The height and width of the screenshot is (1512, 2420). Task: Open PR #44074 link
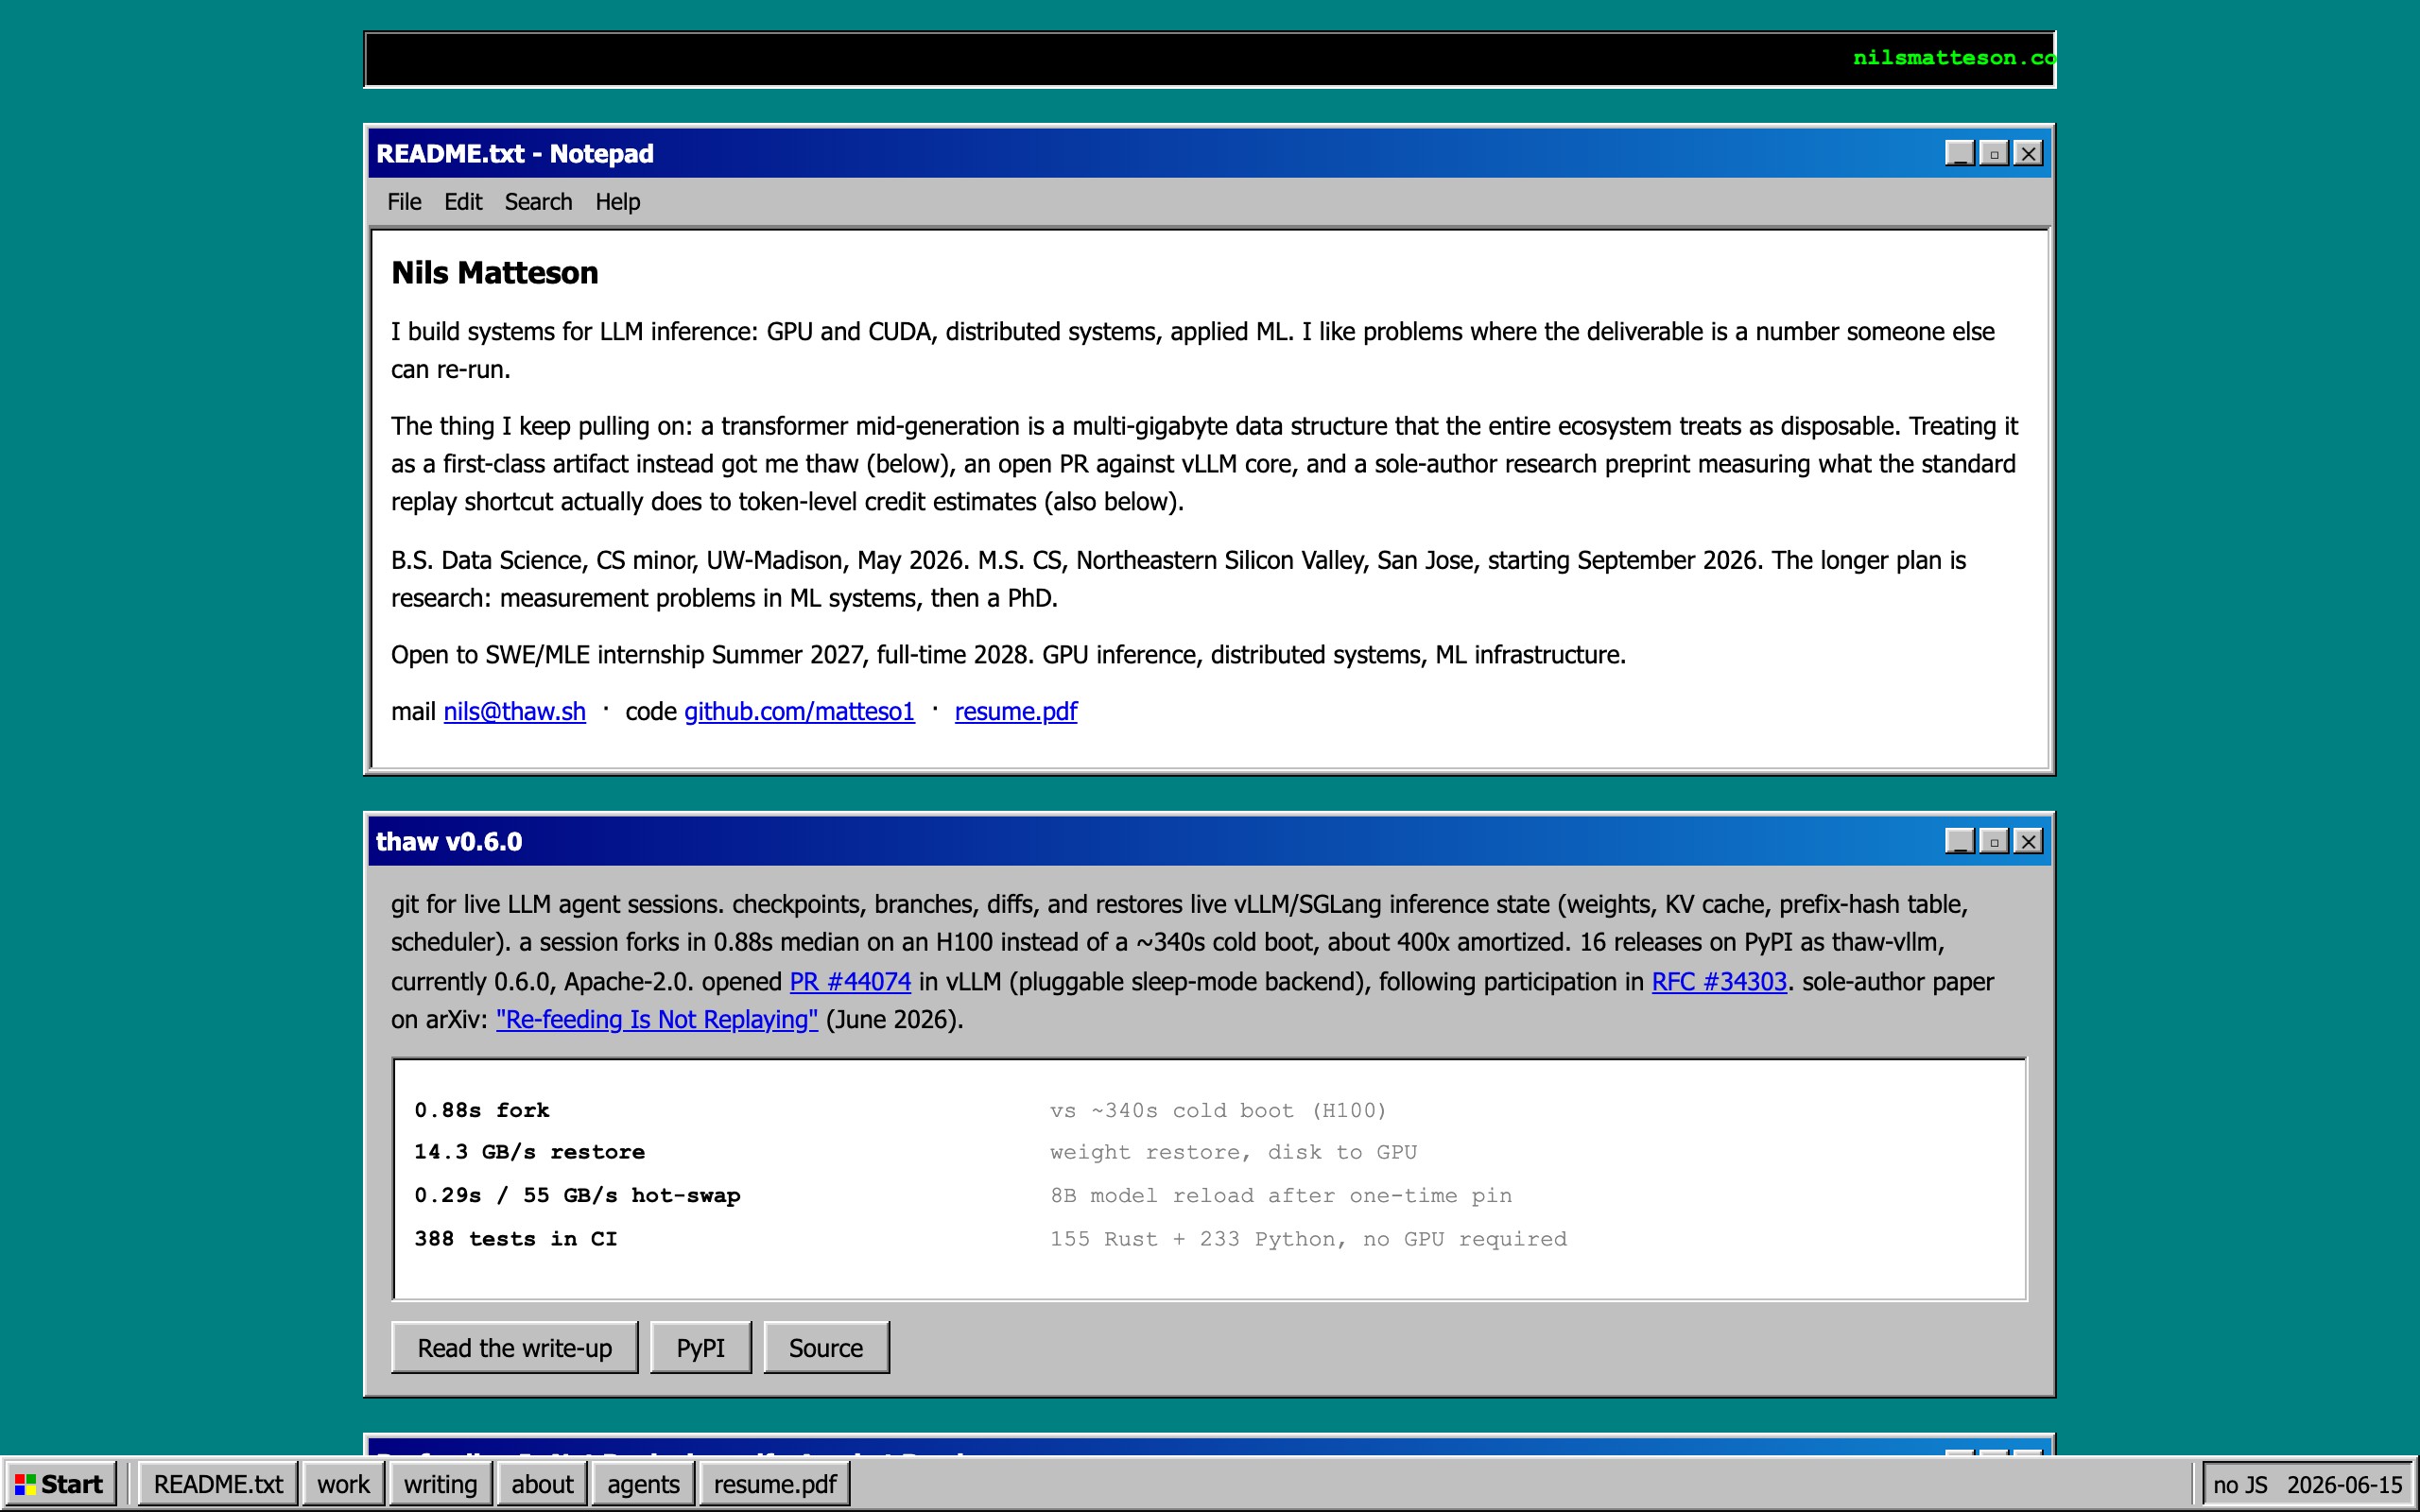(x=850, y=981)
